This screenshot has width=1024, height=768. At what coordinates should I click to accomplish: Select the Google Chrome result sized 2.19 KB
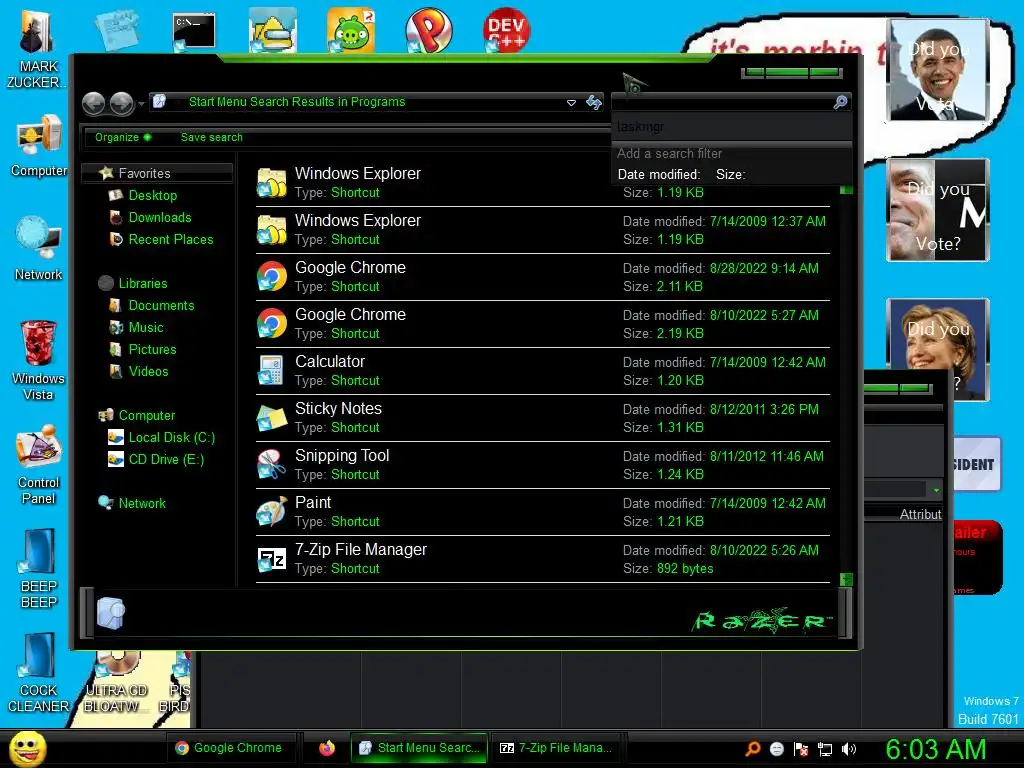543,324
